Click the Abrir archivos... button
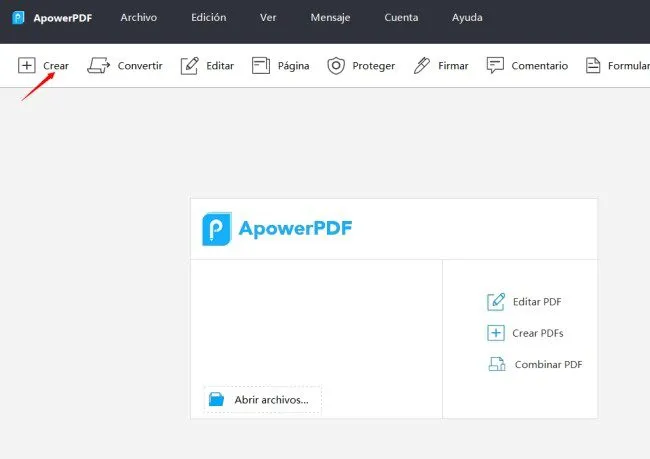Image resolution: width=650 pixels, height=459 pixels. [262, 400]
